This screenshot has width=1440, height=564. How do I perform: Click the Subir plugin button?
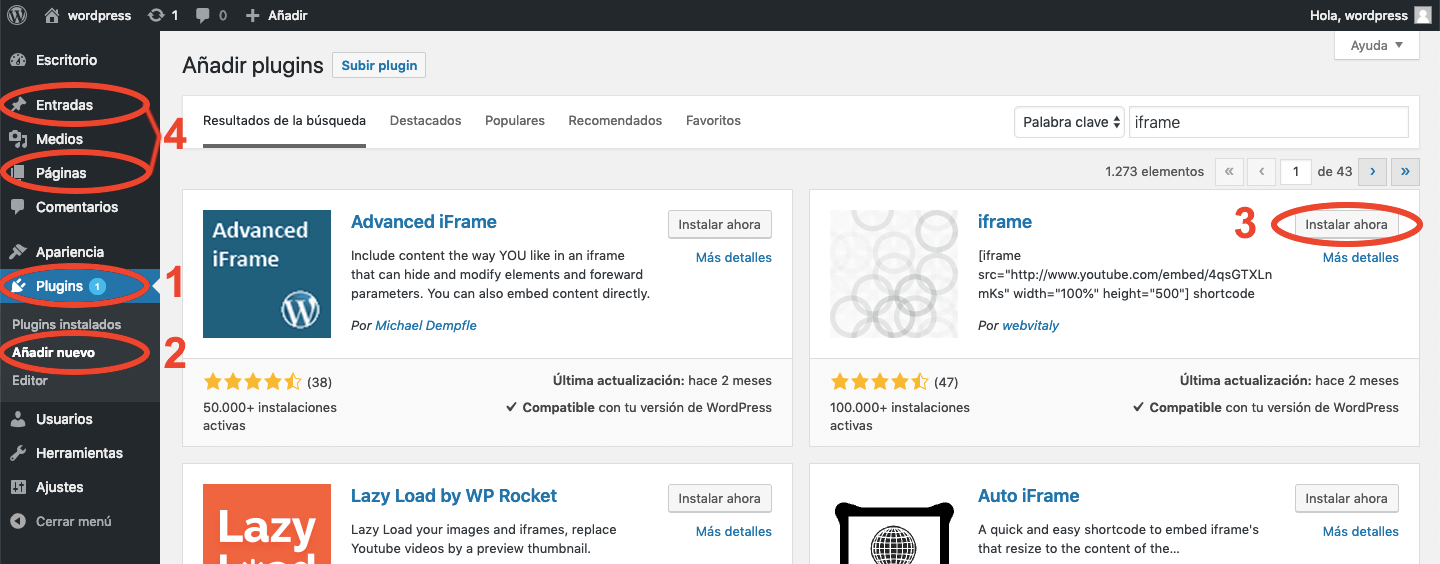(379, 66)
